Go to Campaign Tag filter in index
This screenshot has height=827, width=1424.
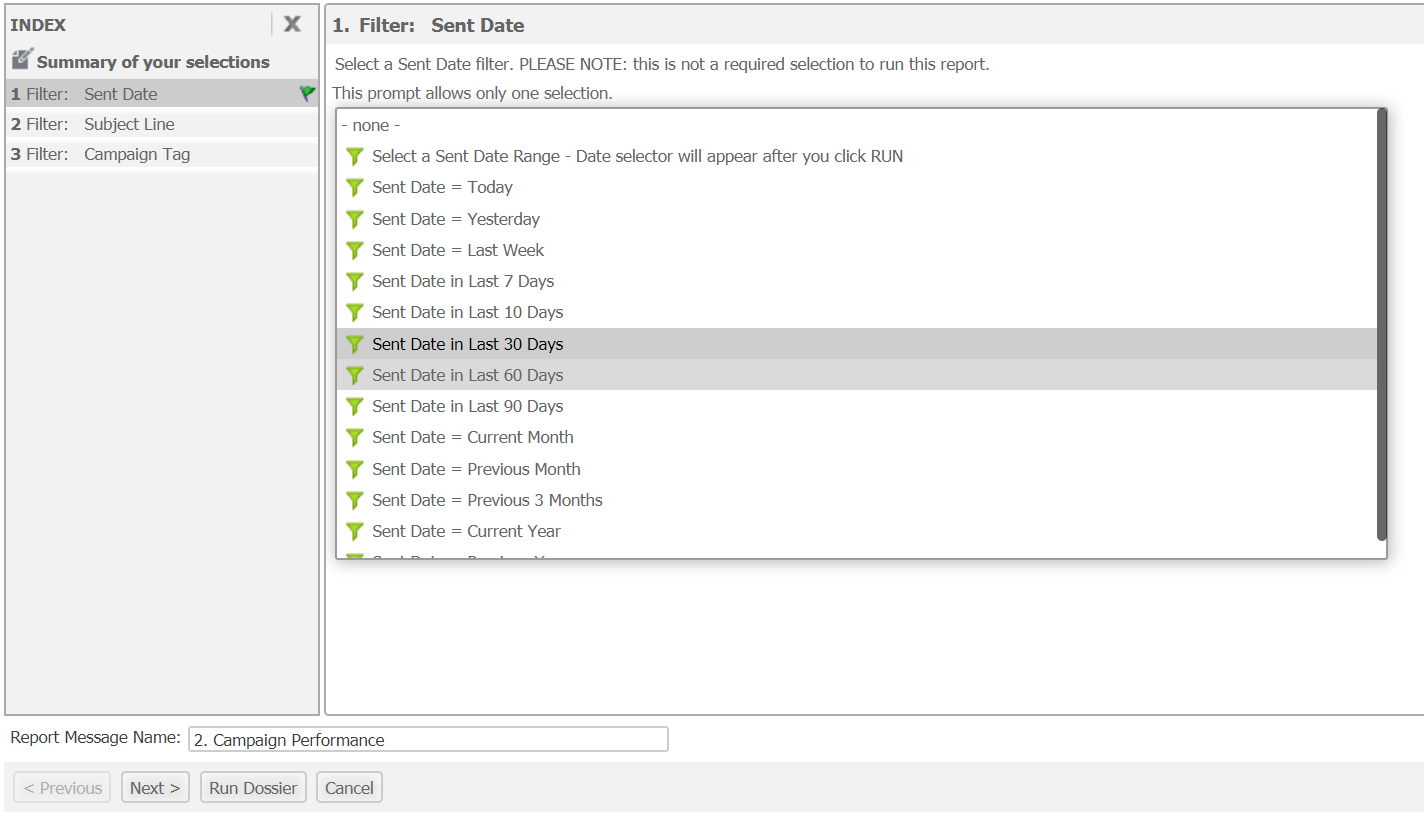(137, 154)
